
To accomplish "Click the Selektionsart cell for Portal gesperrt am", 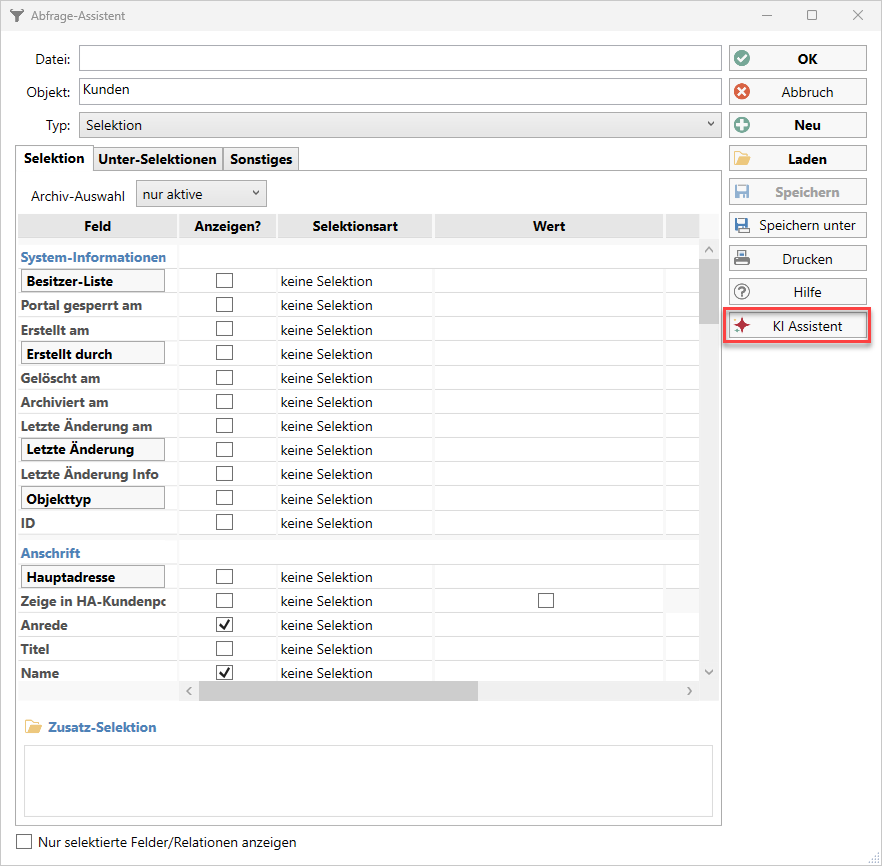I will [355, 305].
